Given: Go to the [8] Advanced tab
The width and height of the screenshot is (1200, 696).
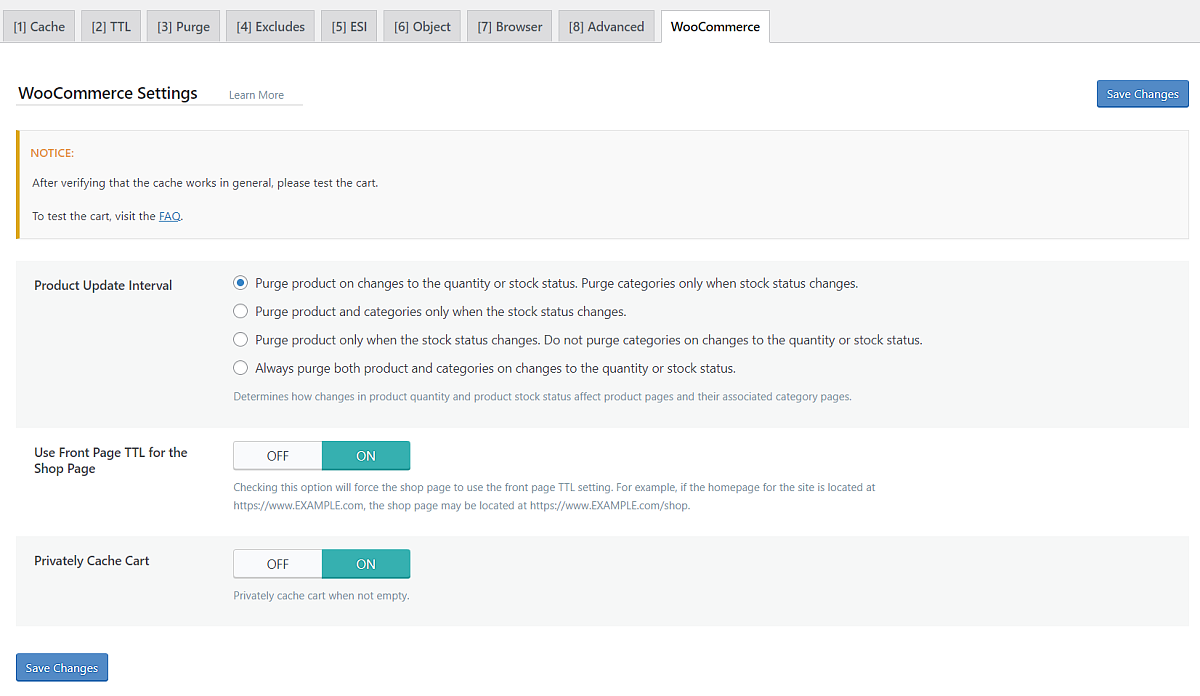Looking at the screenshot, I should pyautogui.click(x=607, y=27).
